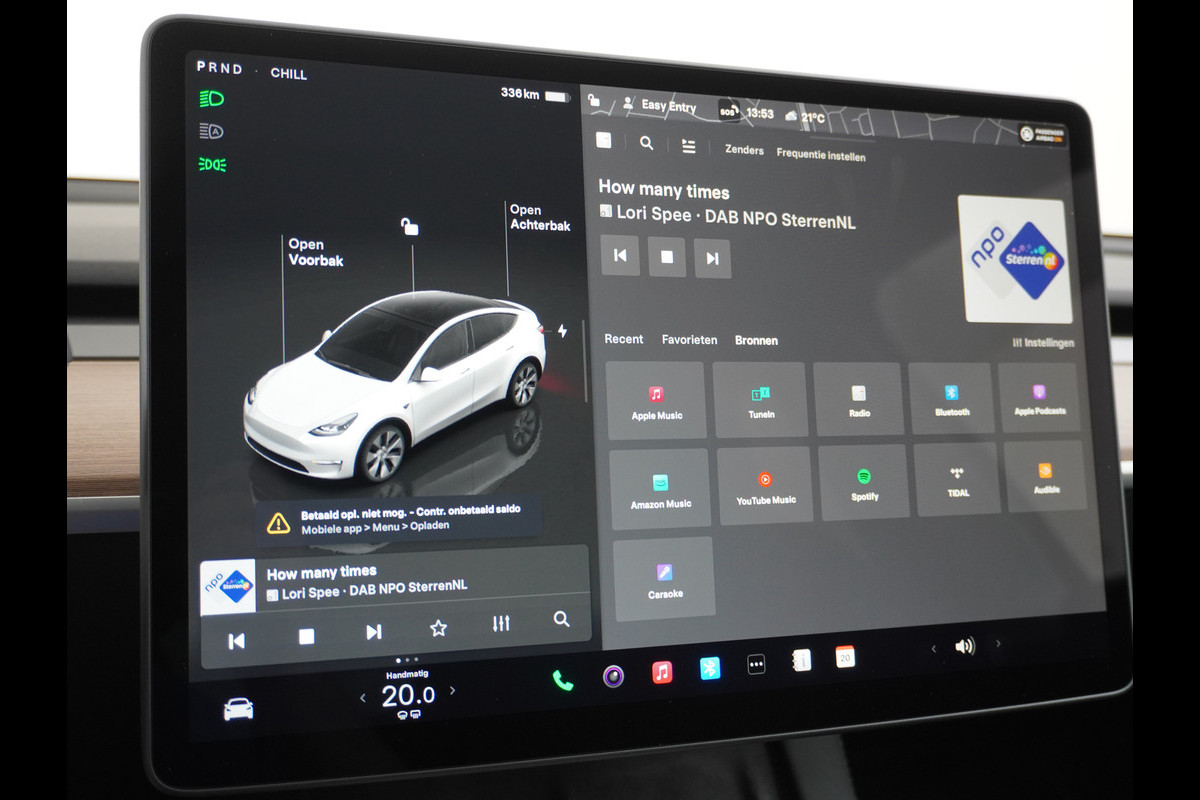Open Apple Podcasts source tile
The height and width of the screenshot is (800, 1200).
point(1039,397)
